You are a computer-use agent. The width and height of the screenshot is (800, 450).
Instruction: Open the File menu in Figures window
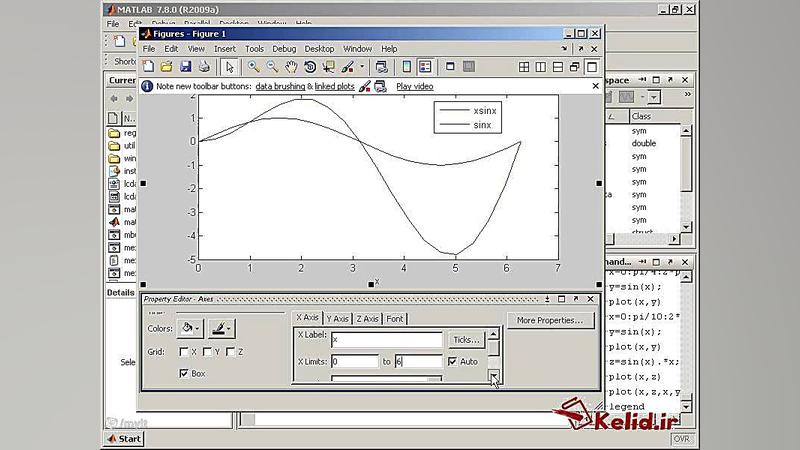[x=148, y=49]
